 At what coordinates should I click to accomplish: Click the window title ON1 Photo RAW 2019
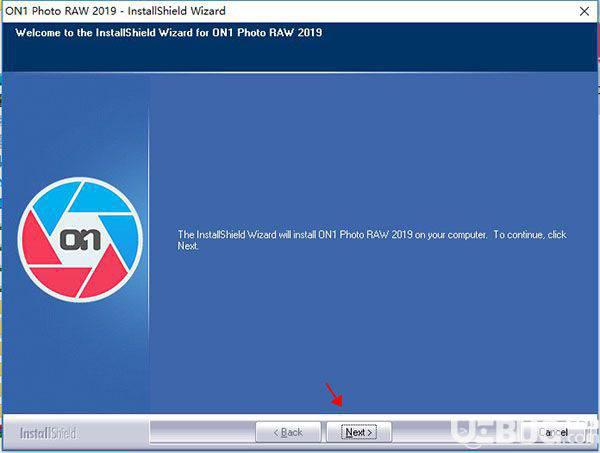coord(115,11)
